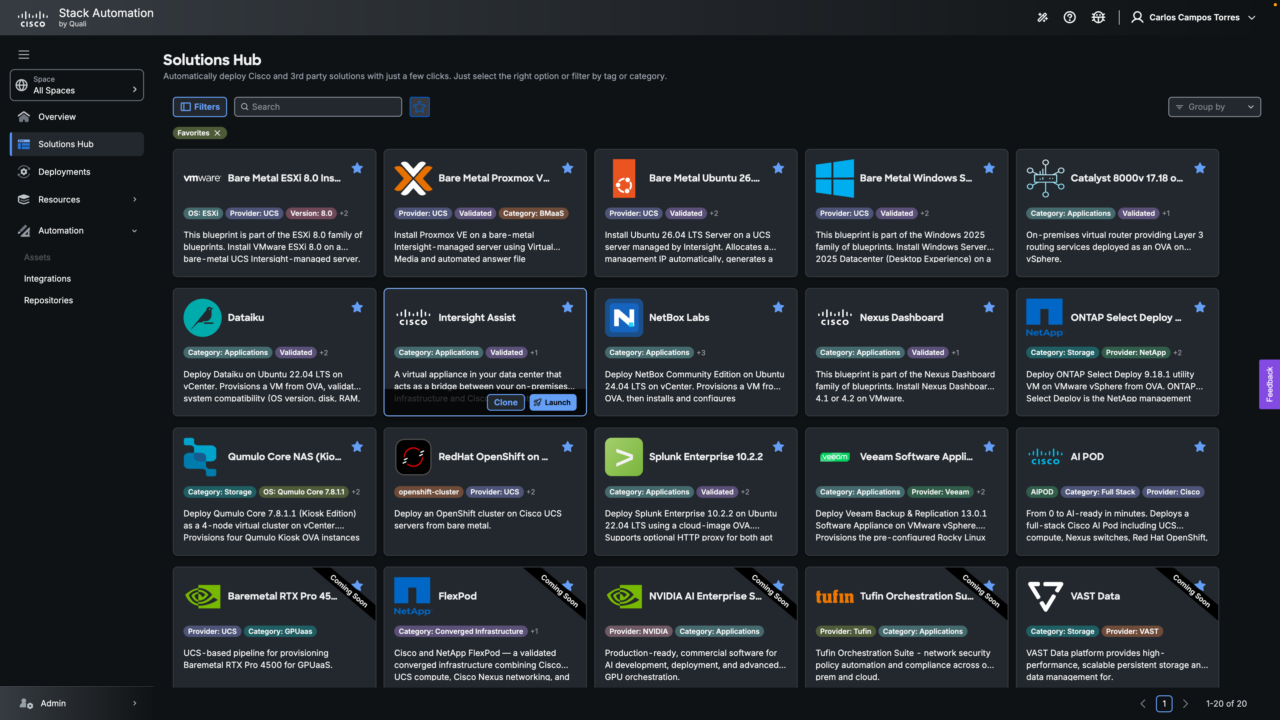This screenshot has width=1280, height=720.
Task: Open Repositories under Automation
Action: [x=48, y=300]
